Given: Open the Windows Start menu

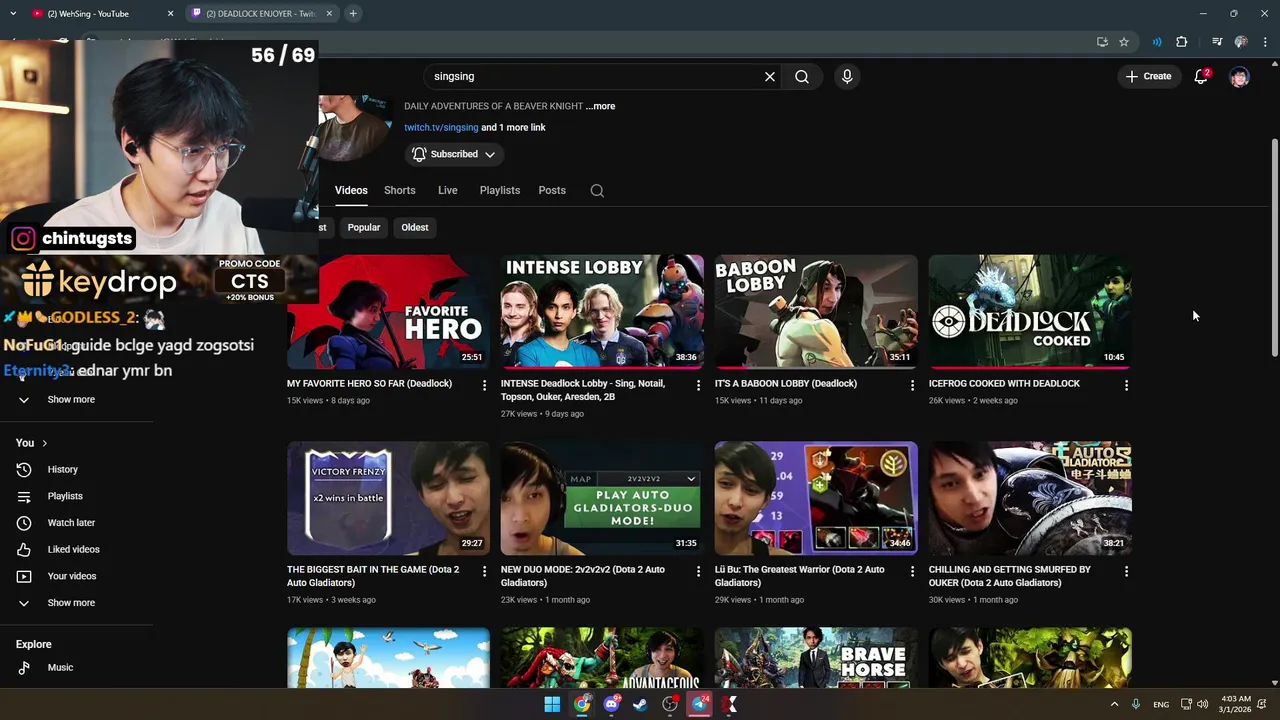Looking at the screenshot, I should [x=552, y=704].
